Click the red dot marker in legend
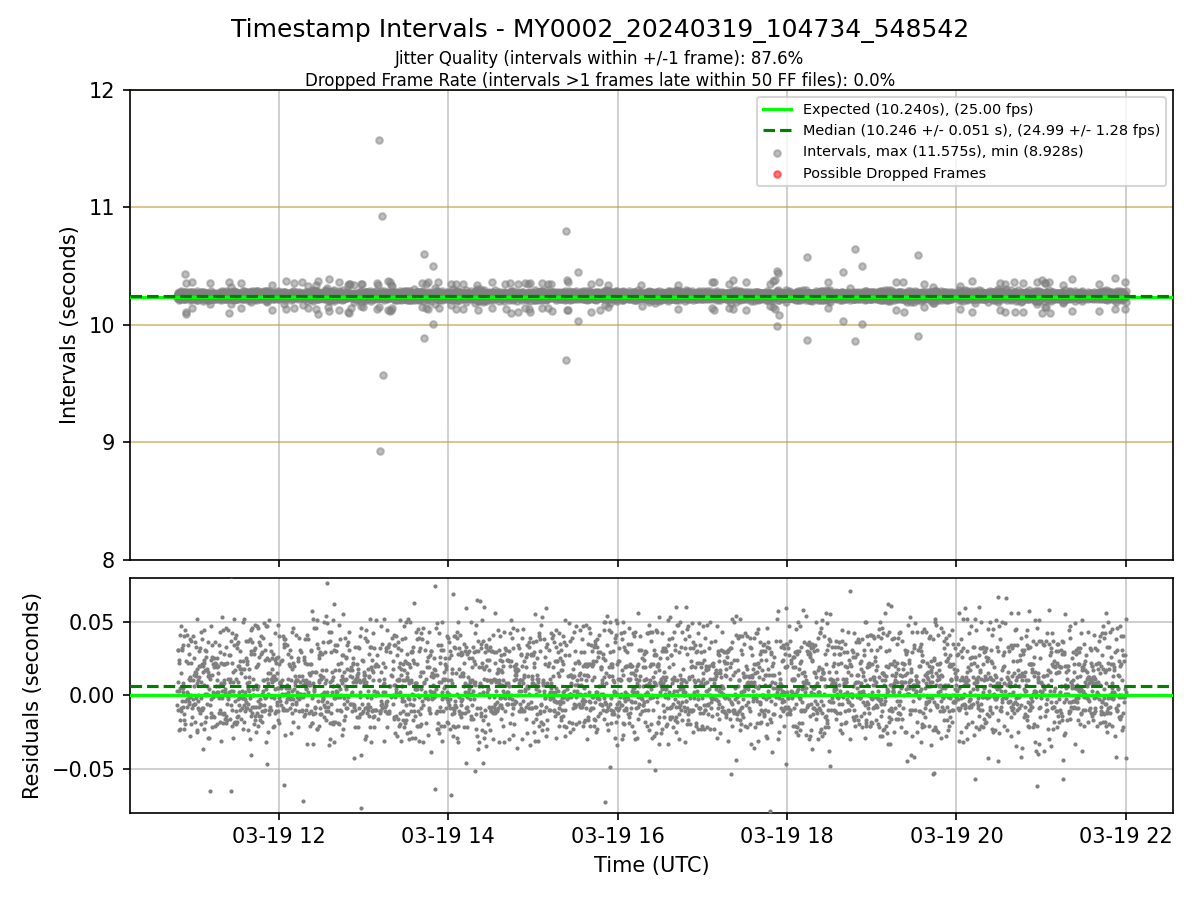This screenshot has width=1200, height=900. [778, 174]
